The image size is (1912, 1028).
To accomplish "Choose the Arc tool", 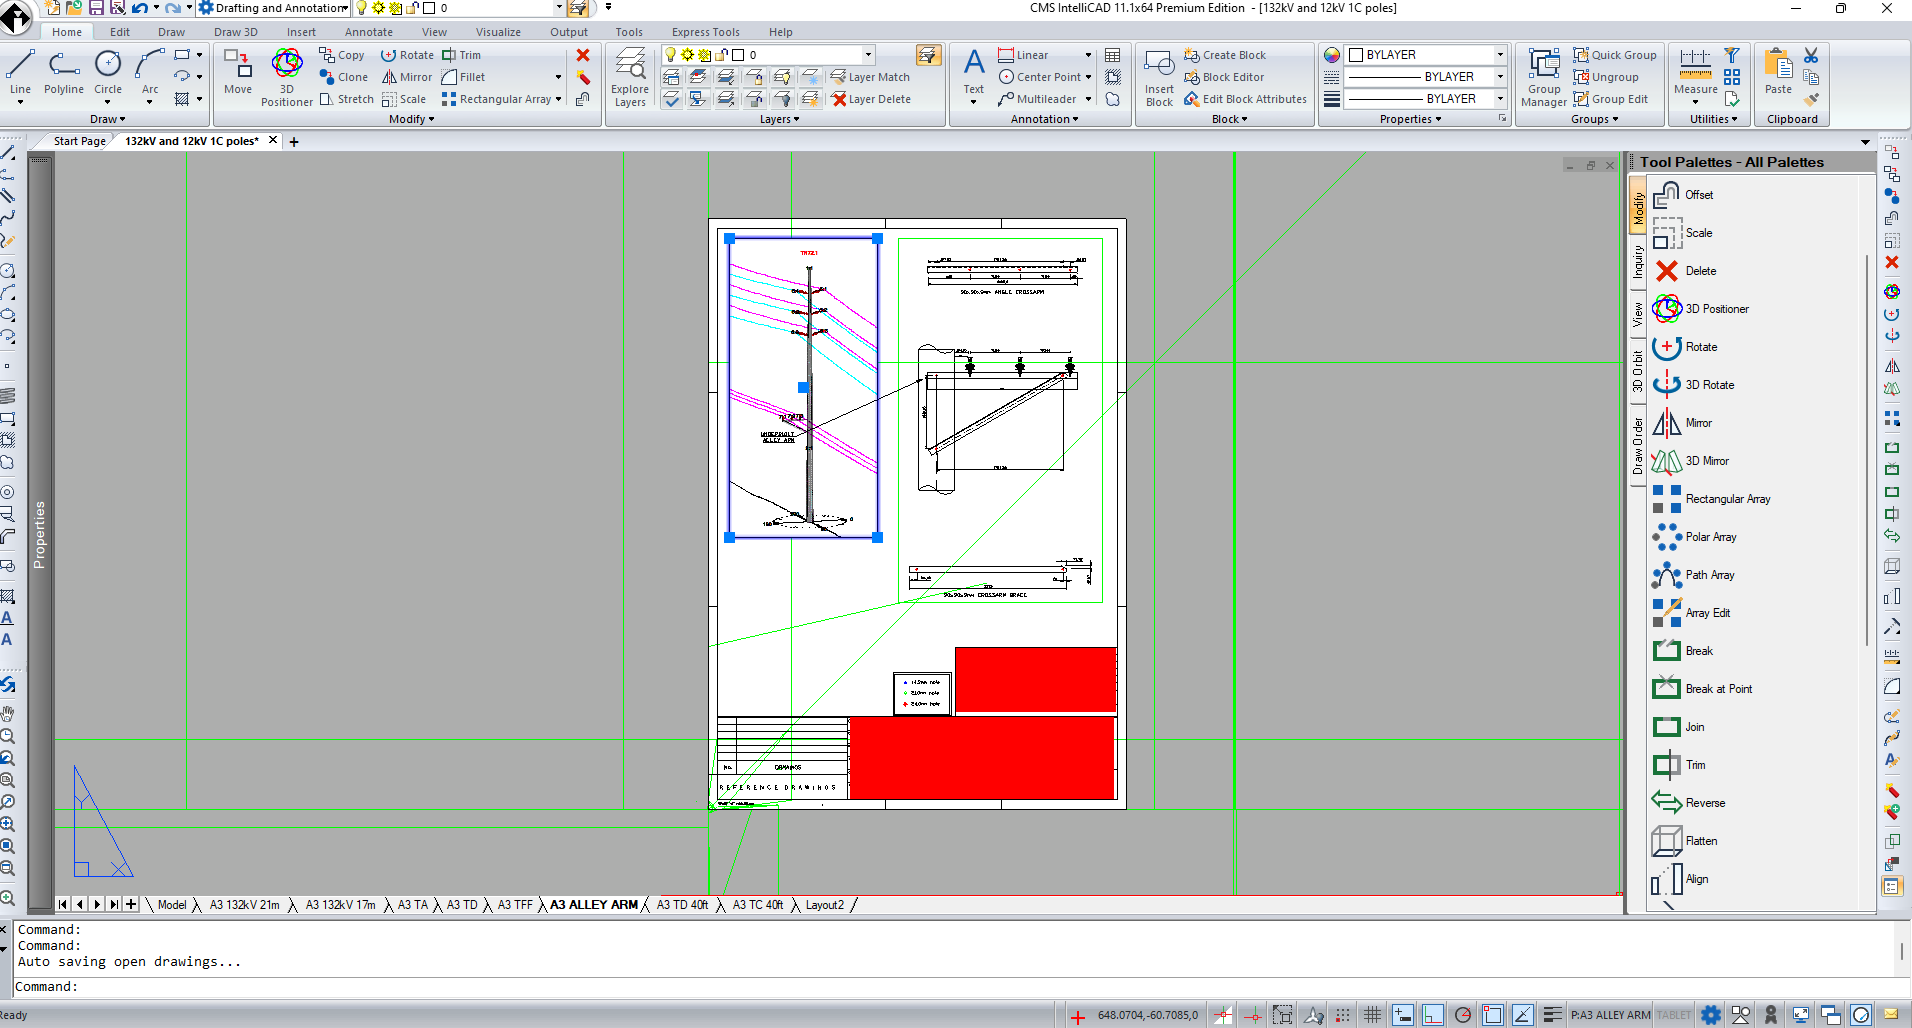I will 150,72.
